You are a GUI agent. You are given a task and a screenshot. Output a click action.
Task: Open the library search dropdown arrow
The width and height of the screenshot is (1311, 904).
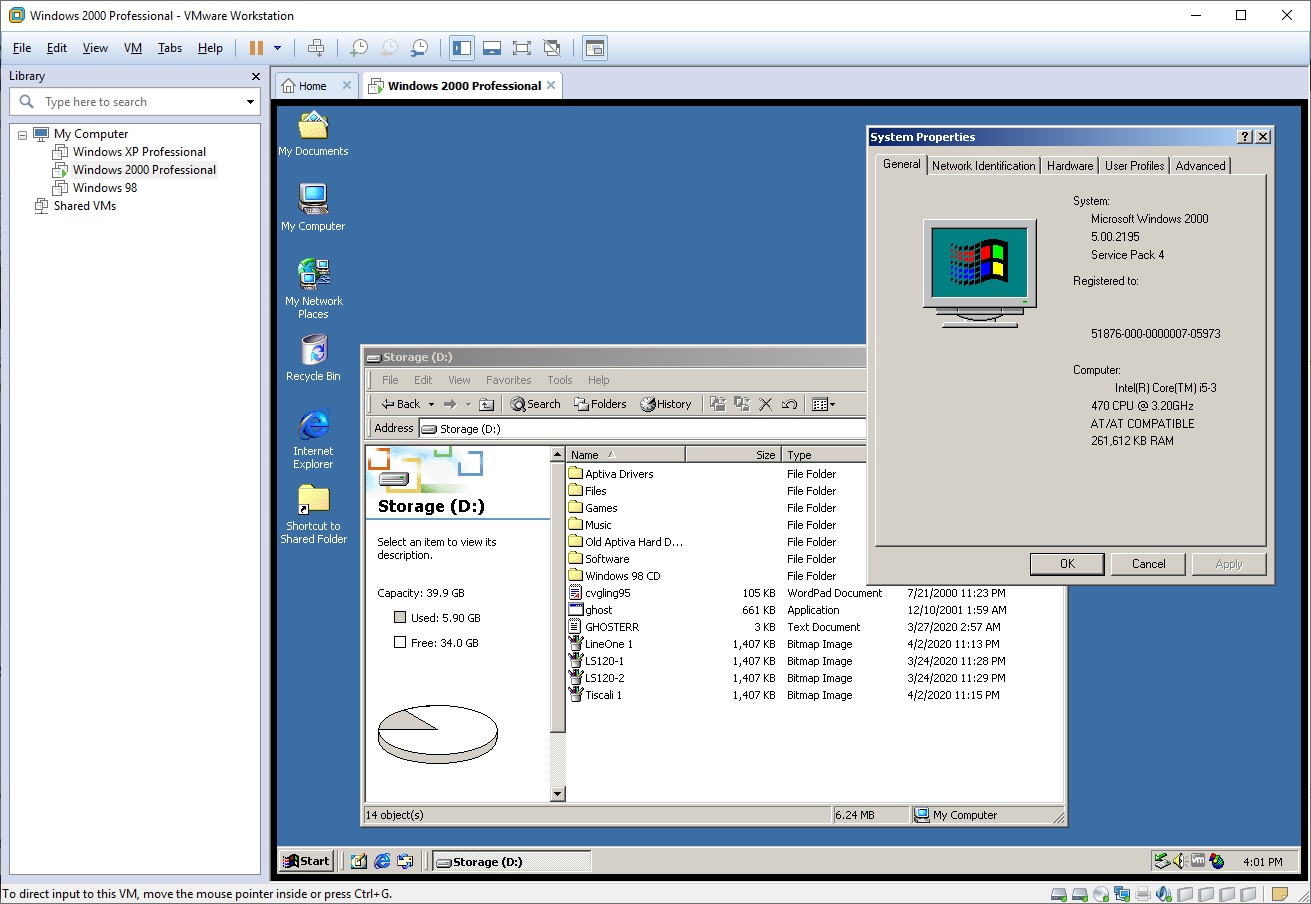[x=250, y=102]
